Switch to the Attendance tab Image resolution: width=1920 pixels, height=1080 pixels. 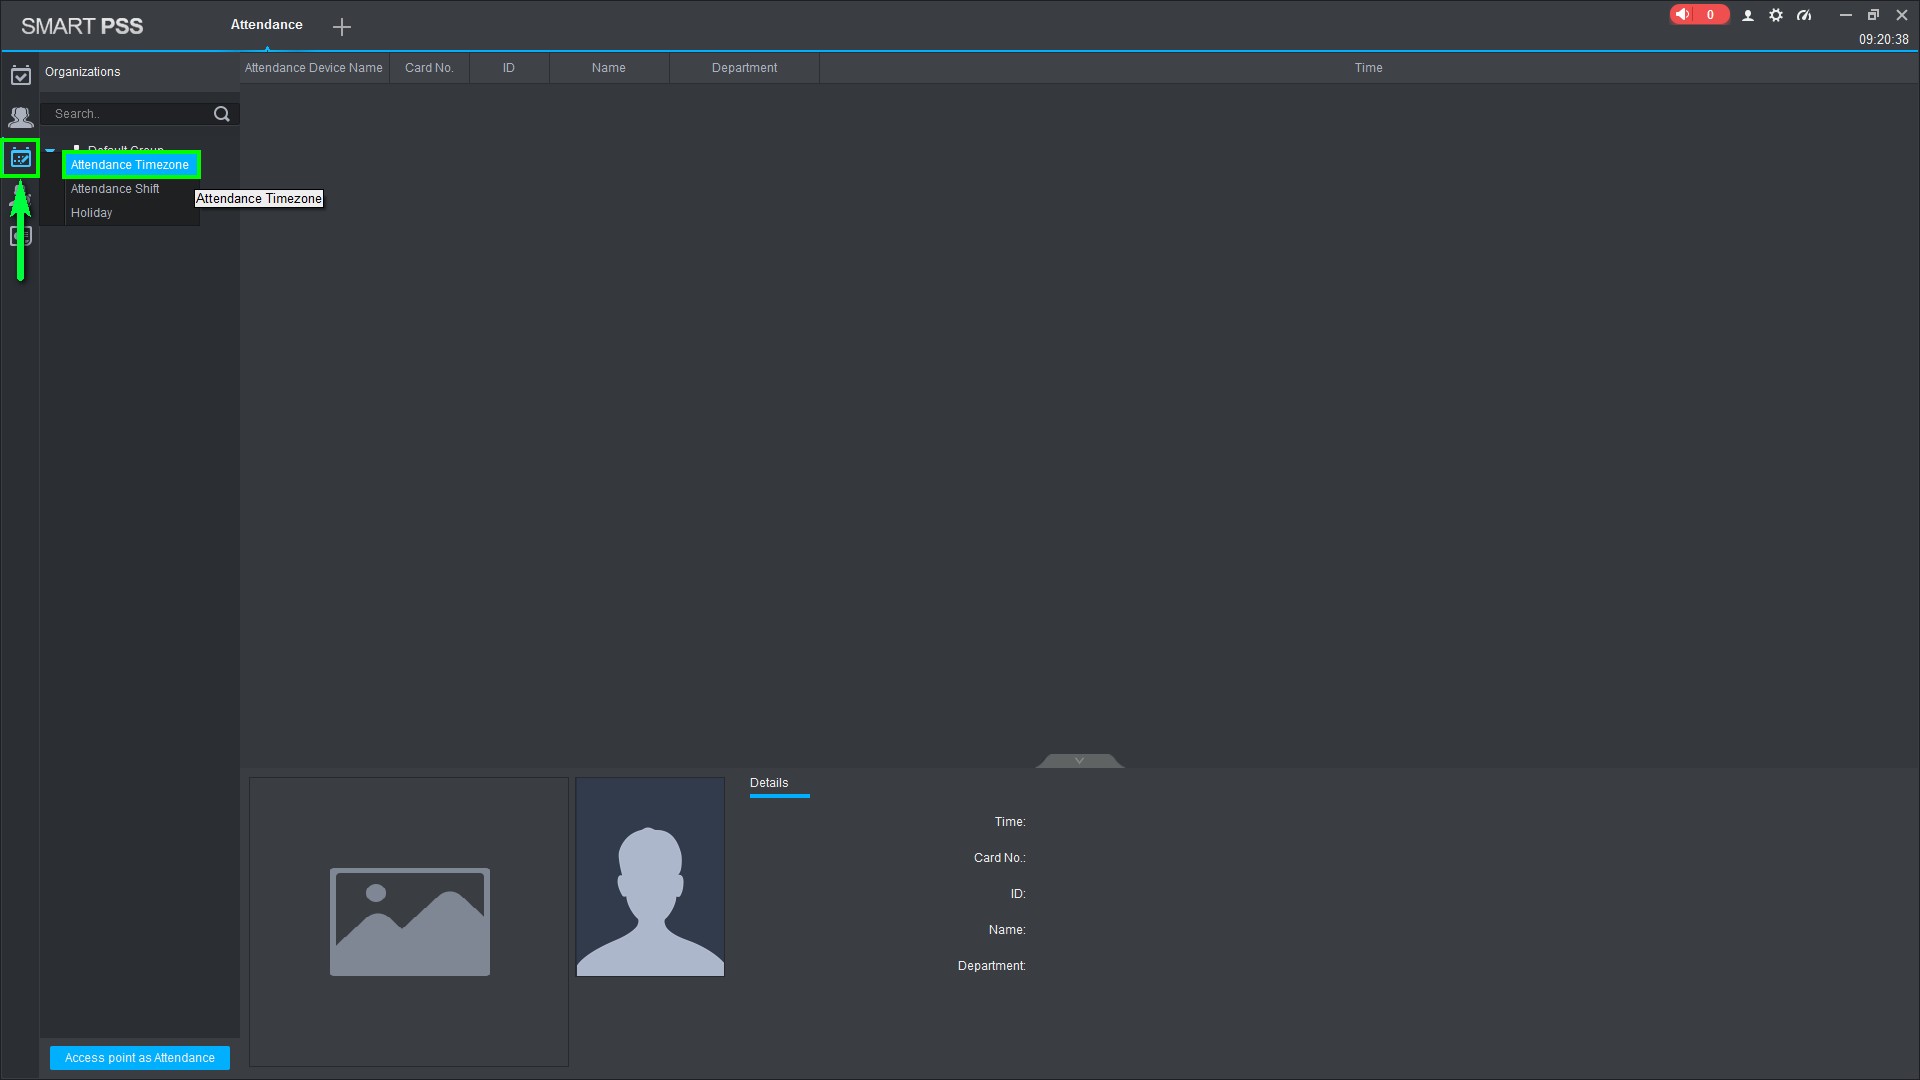pos(266,25)
